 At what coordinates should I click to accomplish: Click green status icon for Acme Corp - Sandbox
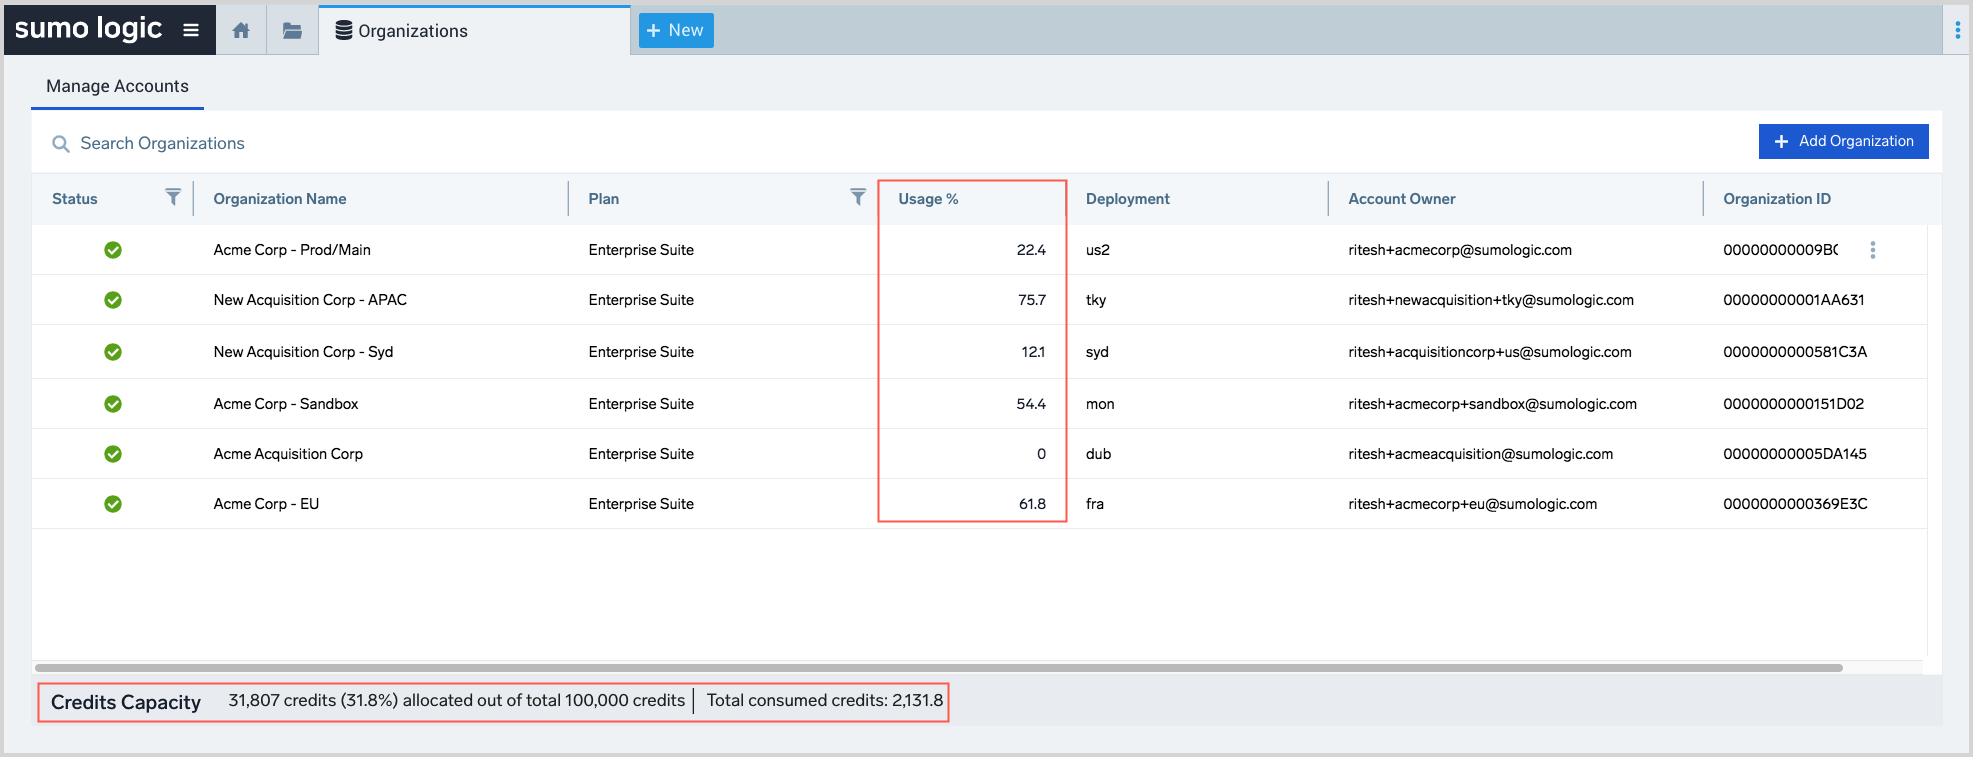113,404
